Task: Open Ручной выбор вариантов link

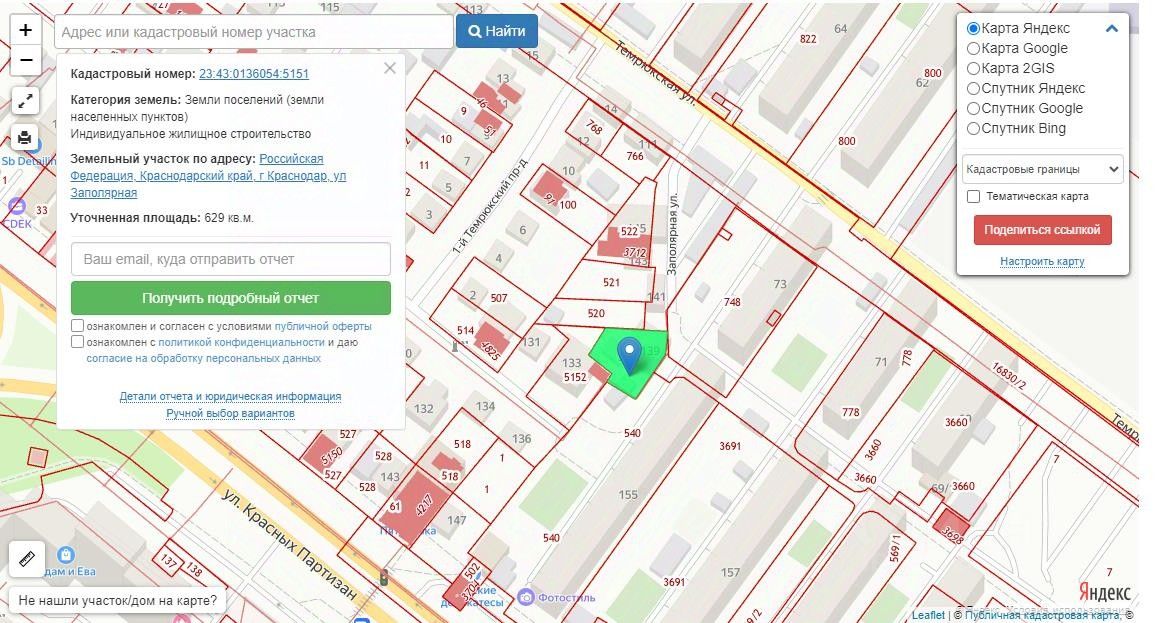Action: pos(230,413)
